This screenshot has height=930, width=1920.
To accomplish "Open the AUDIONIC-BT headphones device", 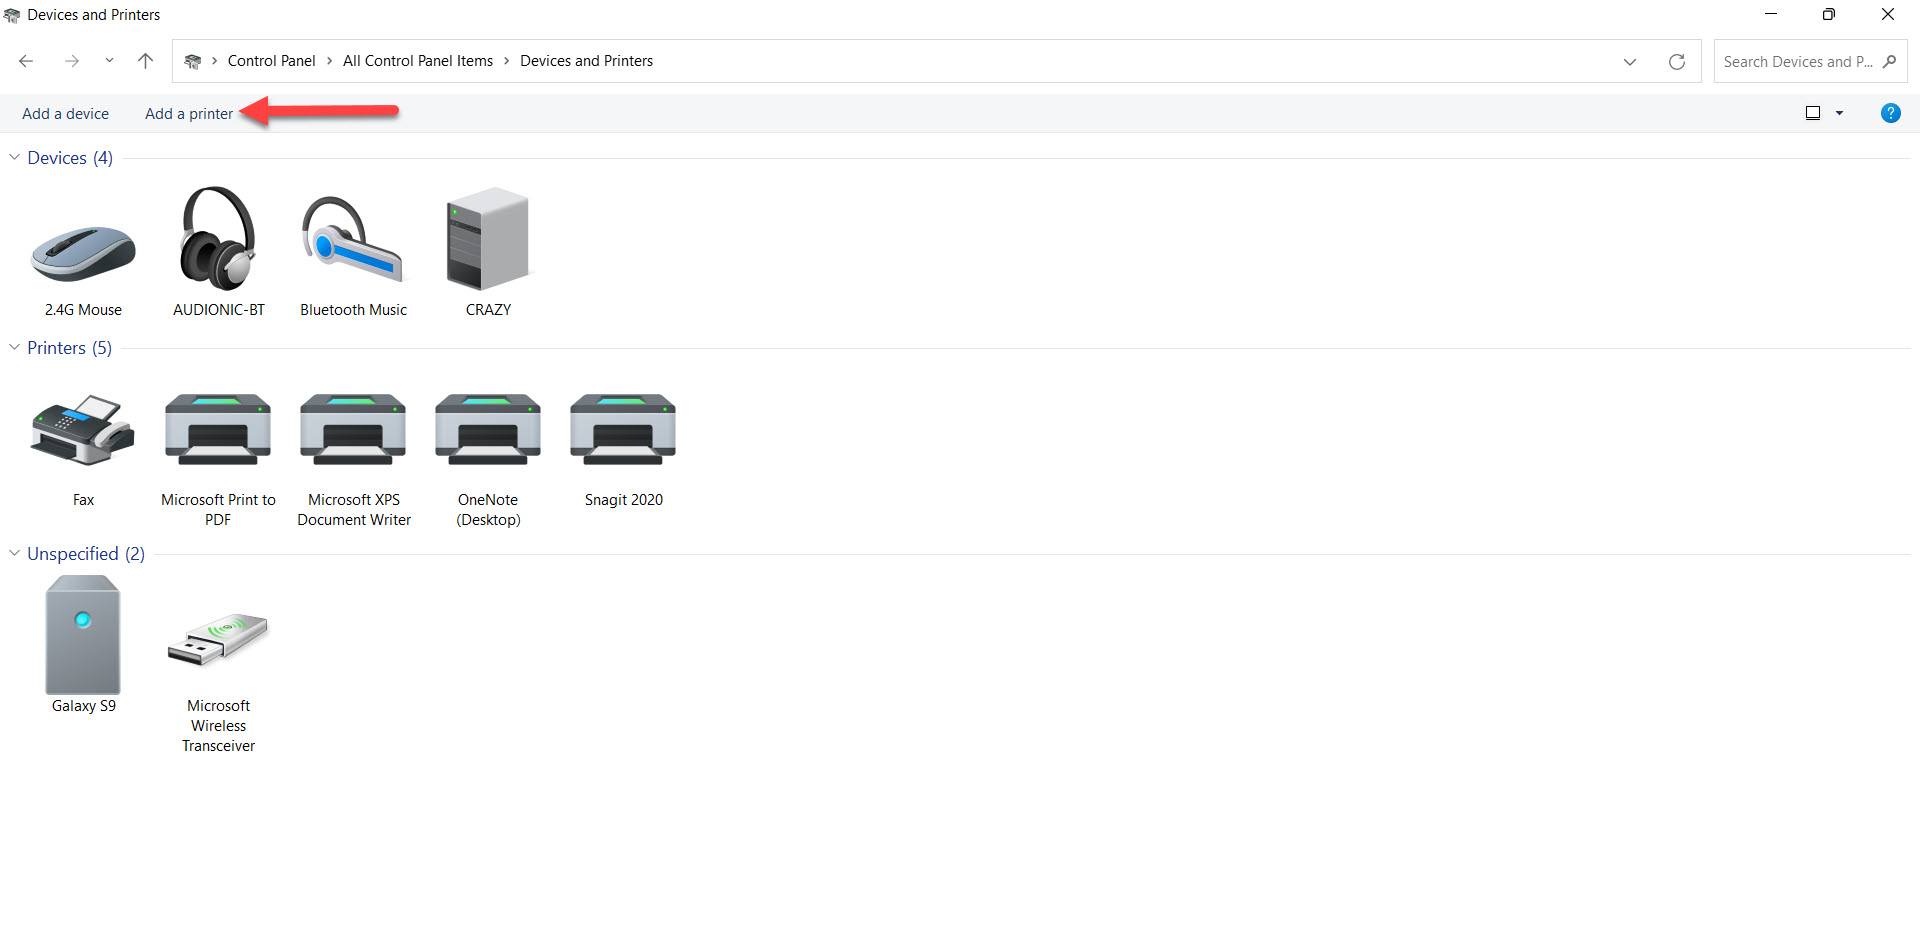I will tap(217, 240).
